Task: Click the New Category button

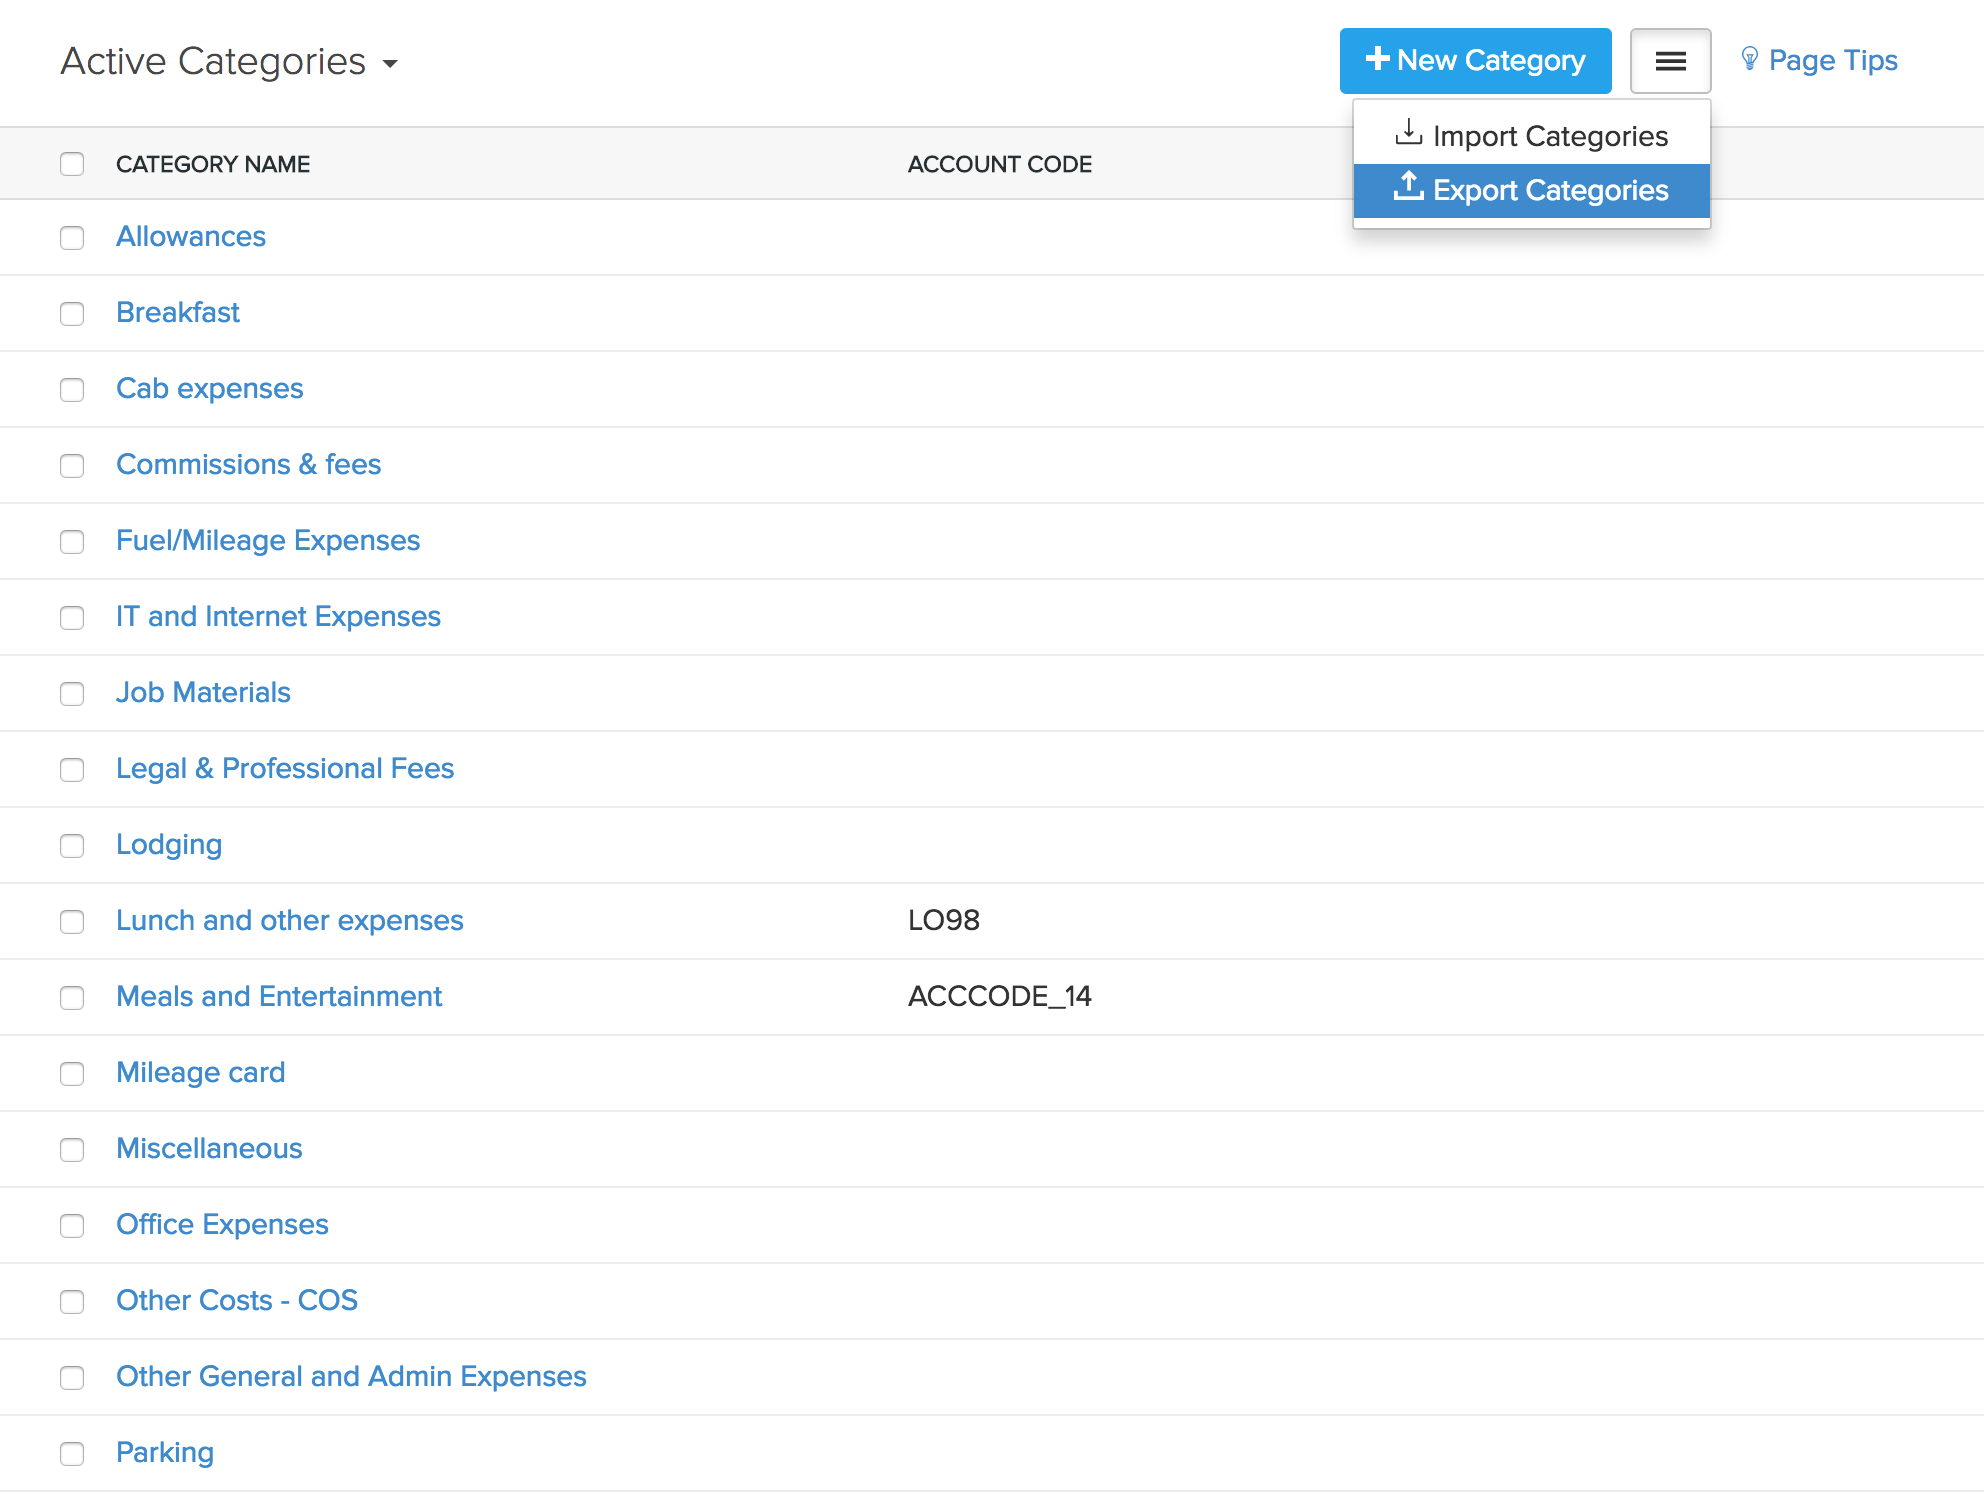Action: [x=1475, y=60]
